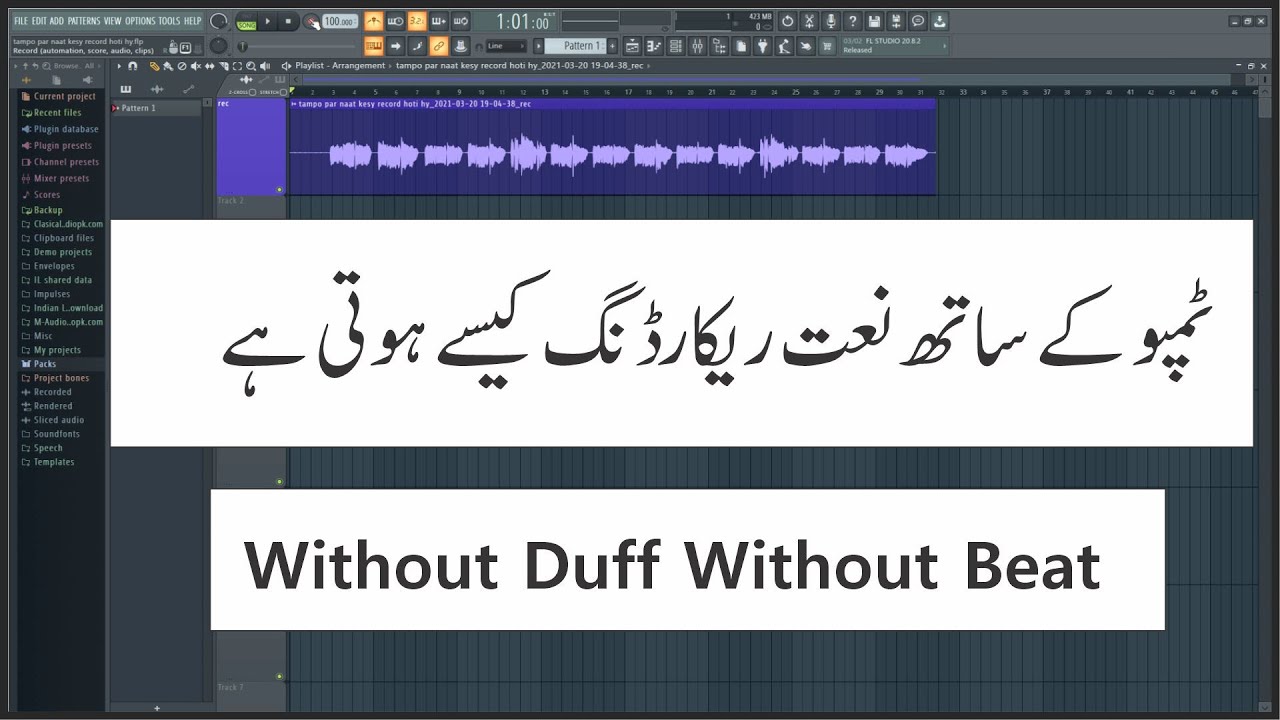Screen dimensions: 1280x720
Task: Toggle PAT/SONG mode switch
Action: (246, 21)
